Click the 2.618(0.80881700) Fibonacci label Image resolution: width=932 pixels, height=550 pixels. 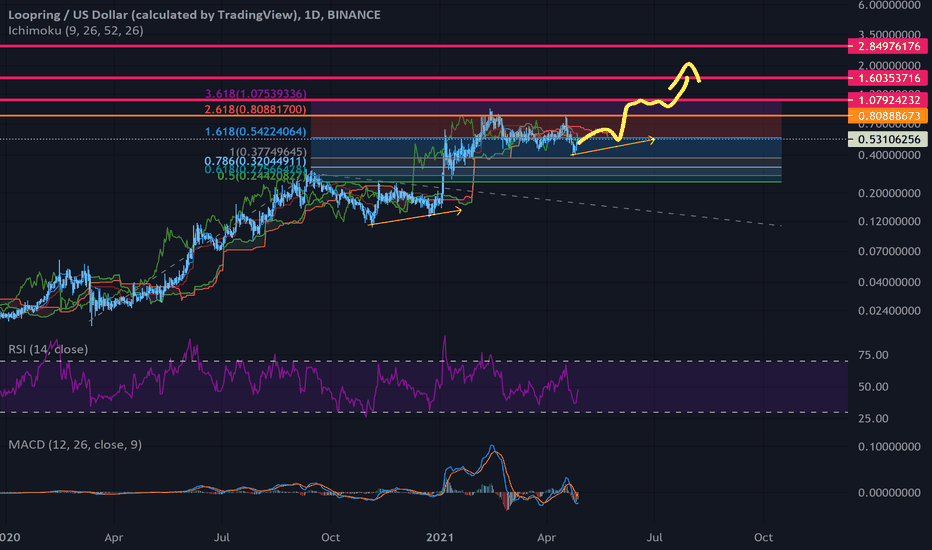pyautogui.click(x=256, y=109)
